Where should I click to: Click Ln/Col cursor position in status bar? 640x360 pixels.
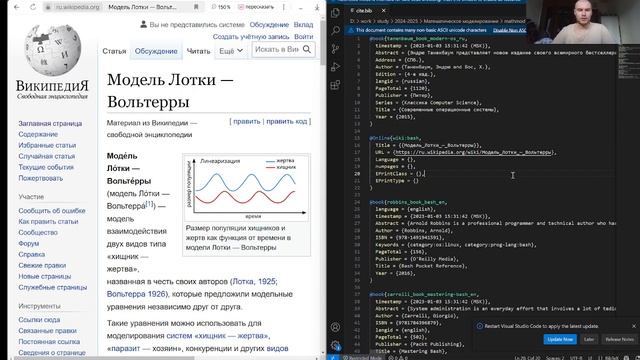[527, 358]
